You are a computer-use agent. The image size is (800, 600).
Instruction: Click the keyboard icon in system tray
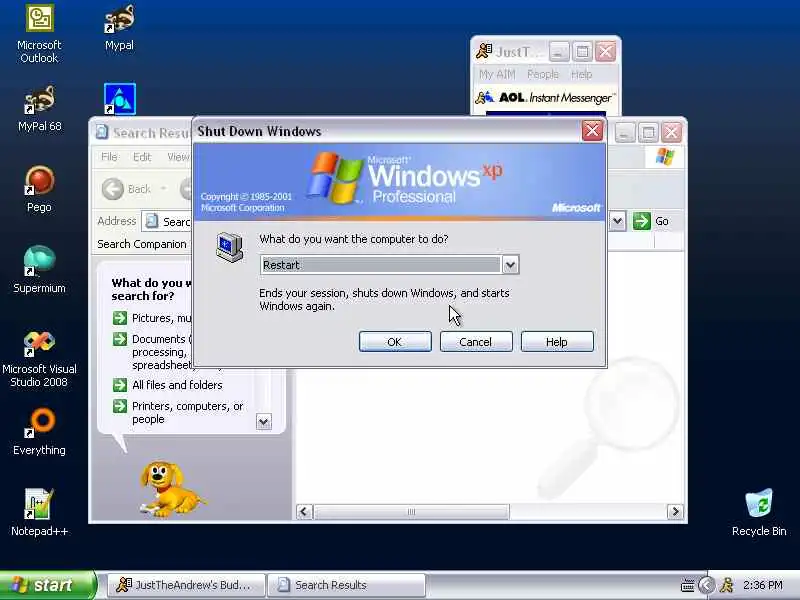tap(687, 586)
